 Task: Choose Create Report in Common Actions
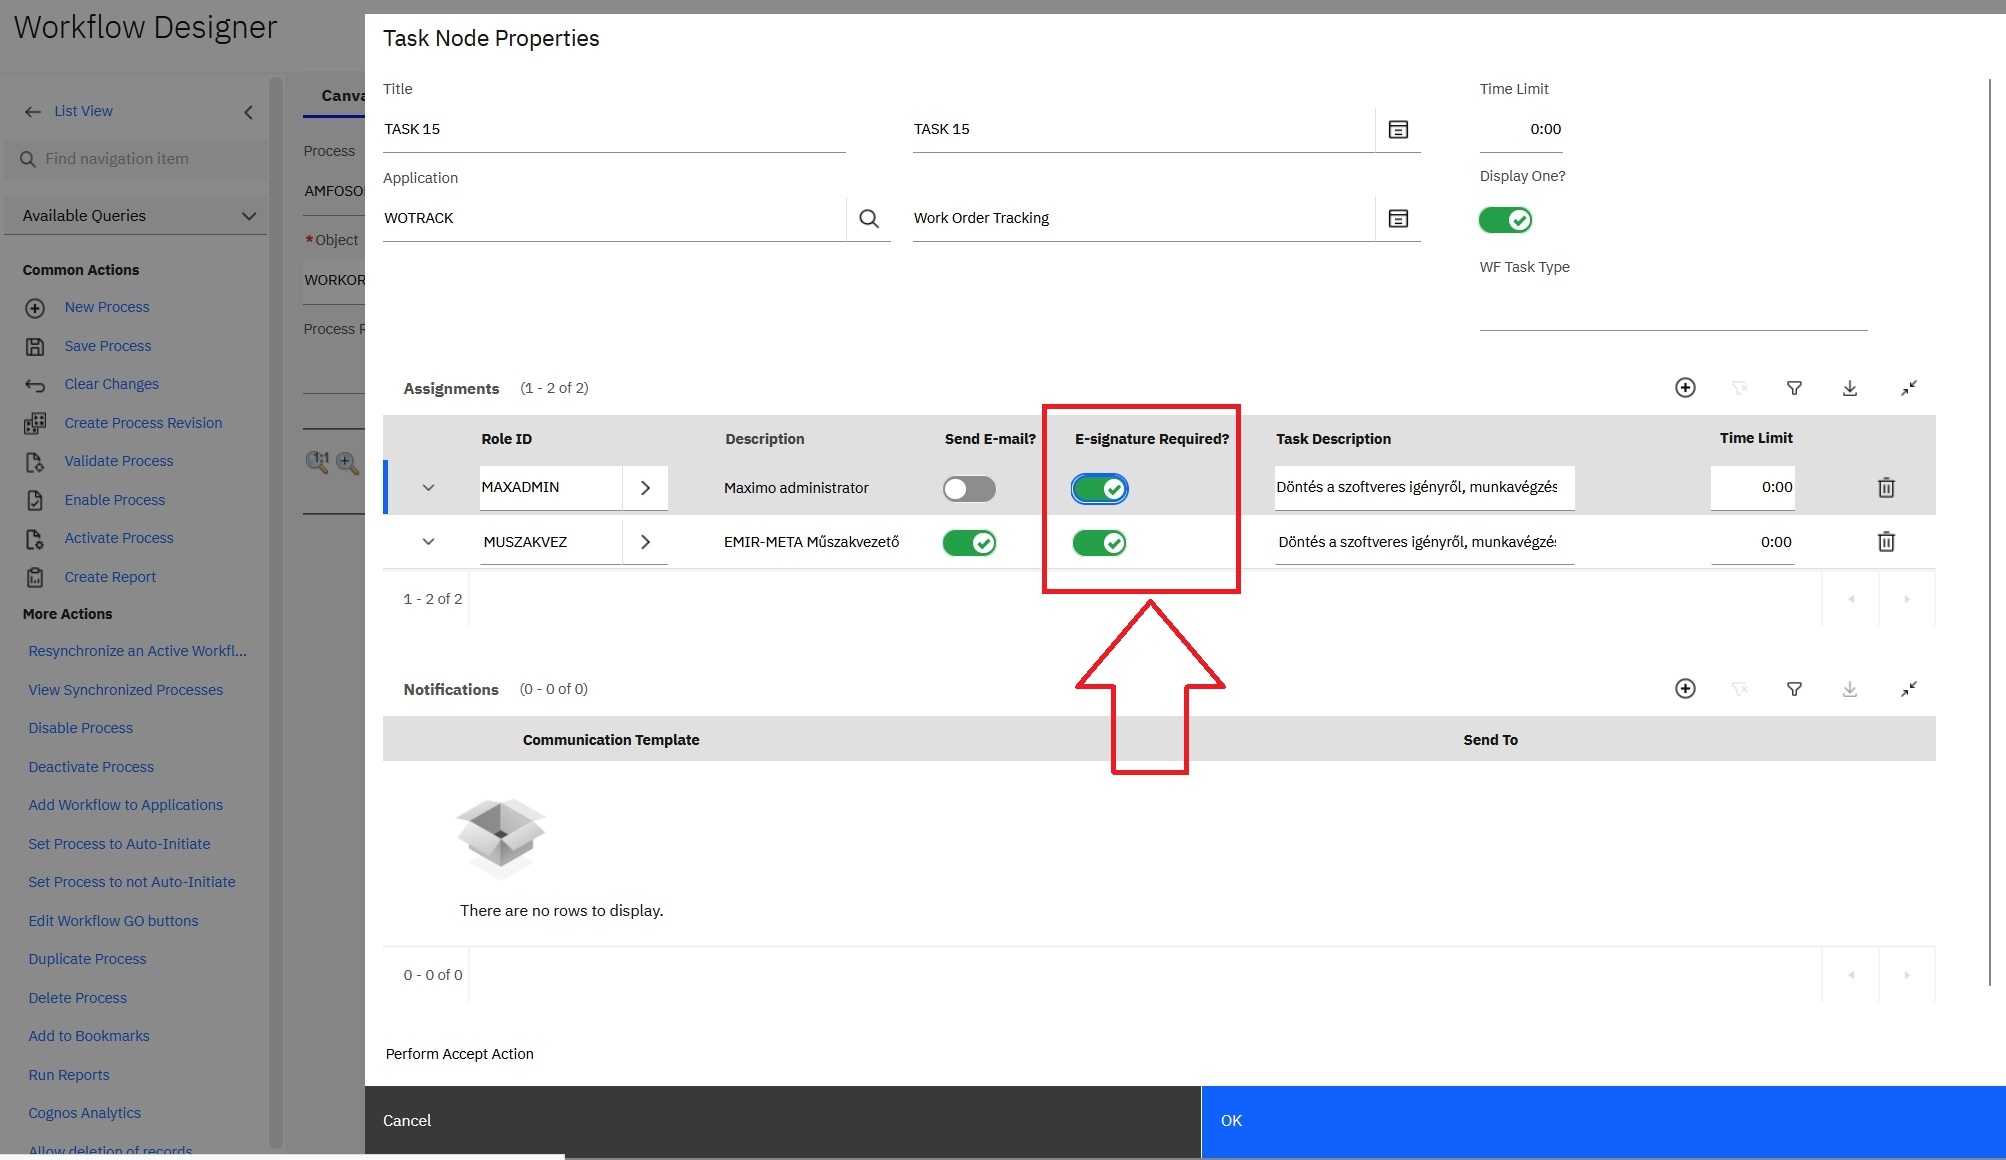pos(110,577)
